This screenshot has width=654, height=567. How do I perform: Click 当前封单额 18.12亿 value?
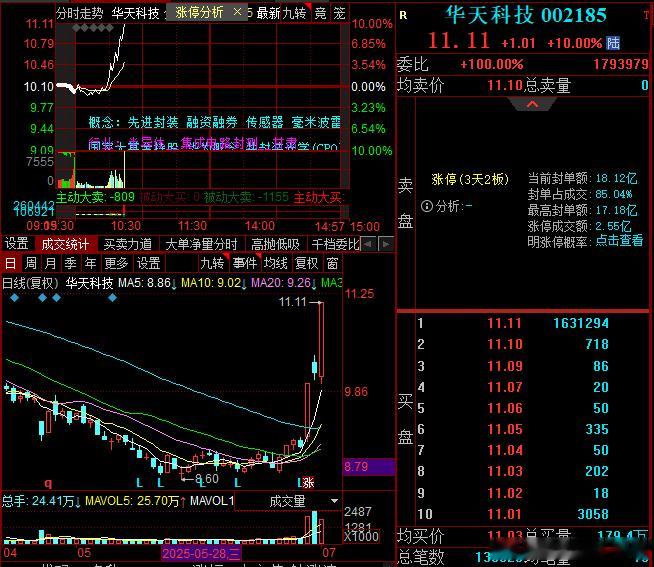coord(616,179)
